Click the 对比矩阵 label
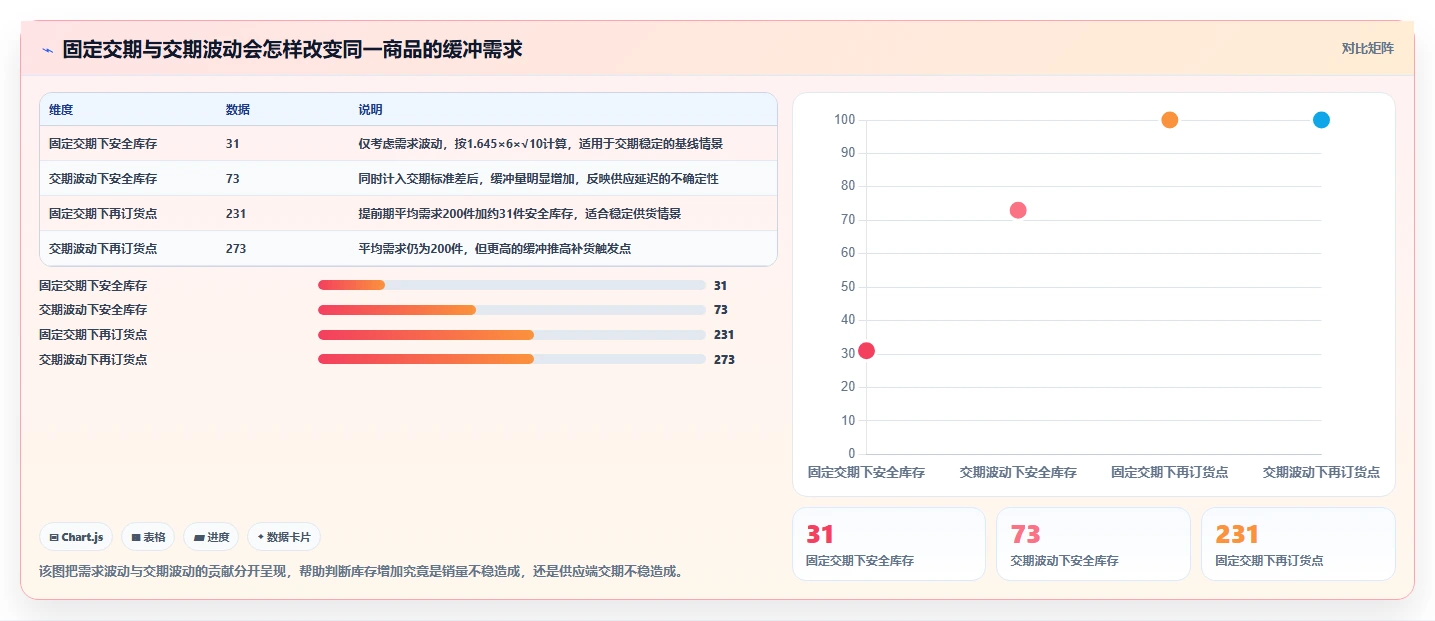 click(x=1367, y=48)
